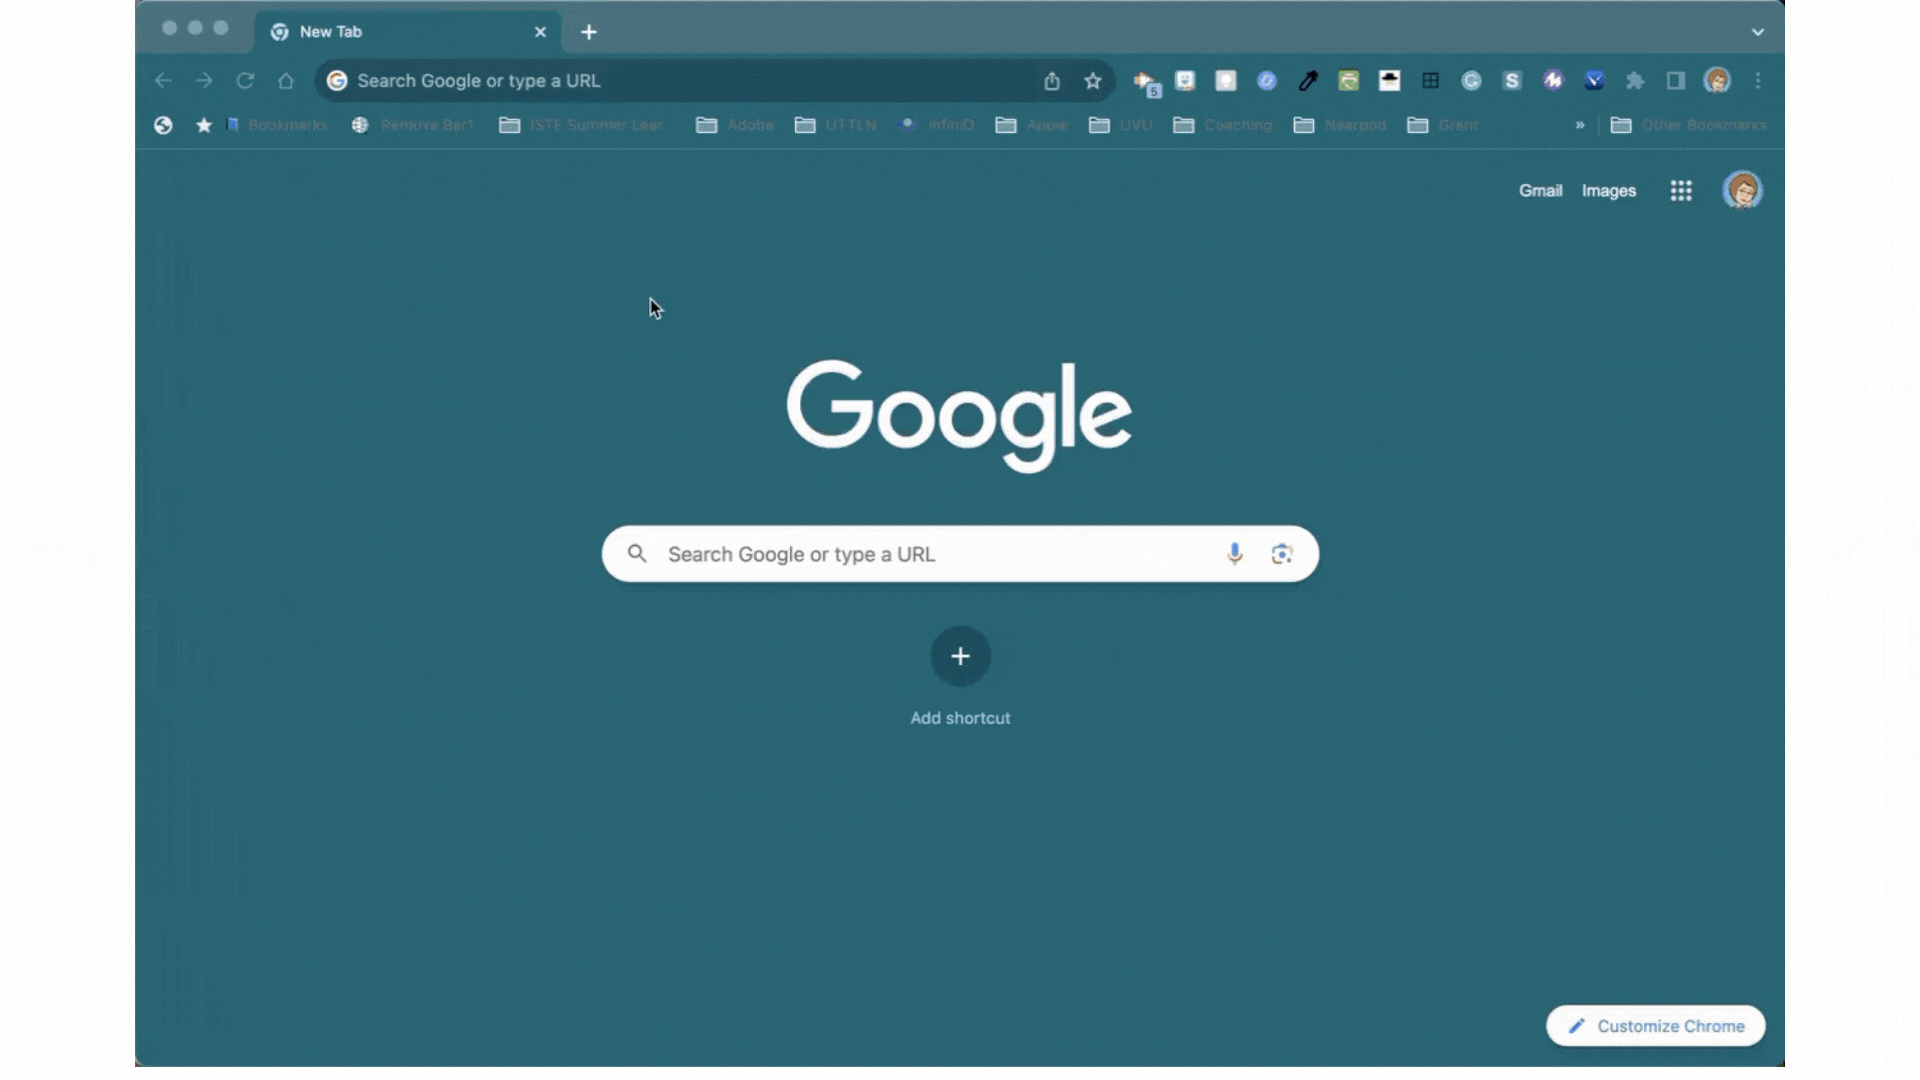Click the Add shortcut plus button
The width and height of the screenshot is (1920, 1080).
point(960,656)
